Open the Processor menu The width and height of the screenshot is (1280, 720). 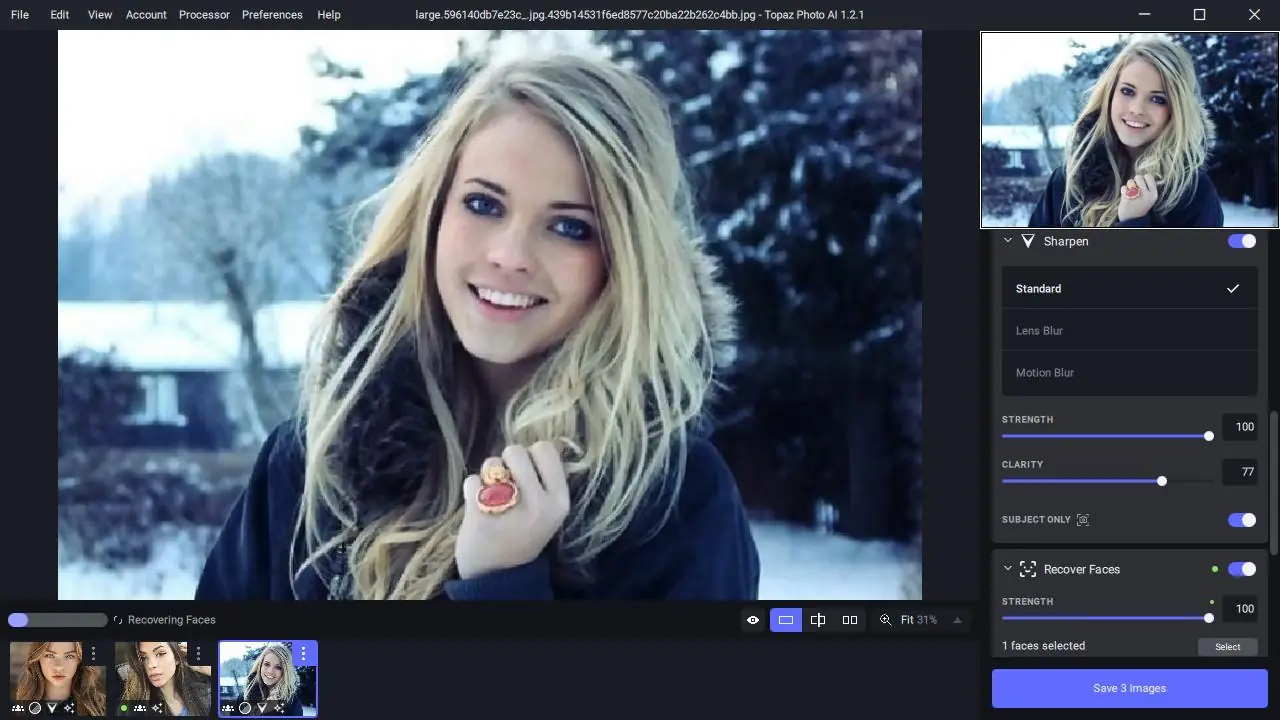click(x=204, y=14)
